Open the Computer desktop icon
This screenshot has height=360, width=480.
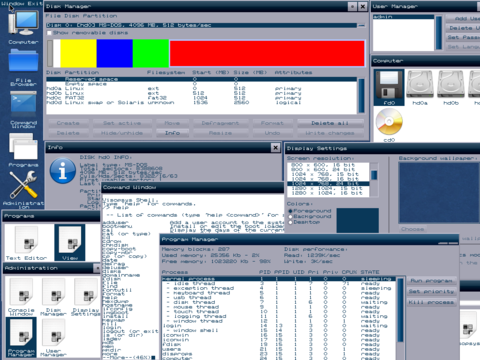point(23,27)
